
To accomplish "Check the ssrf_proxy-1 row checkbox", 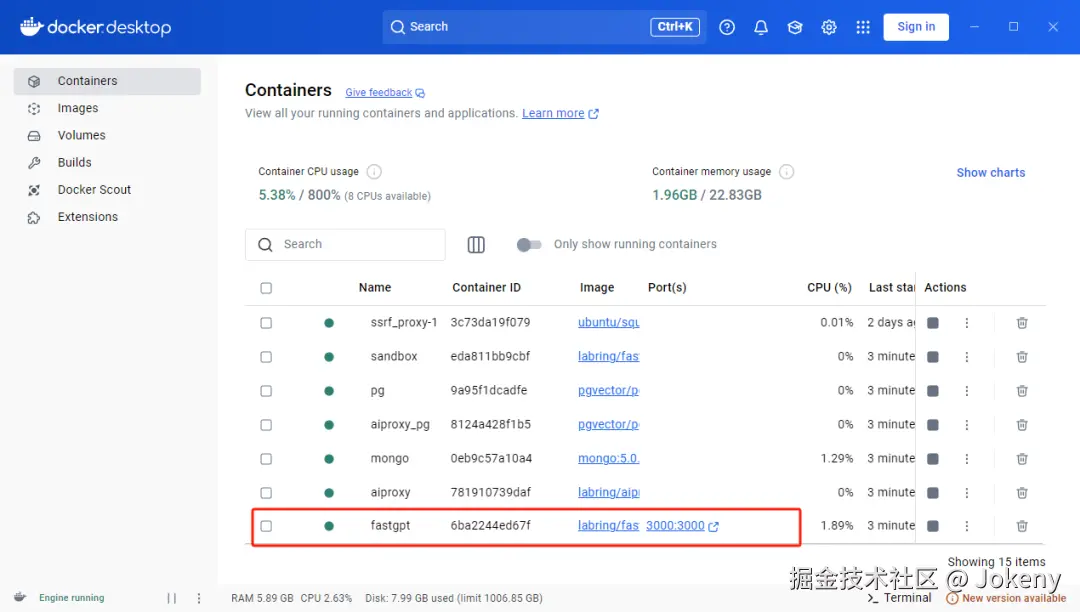I will point(266,323).
